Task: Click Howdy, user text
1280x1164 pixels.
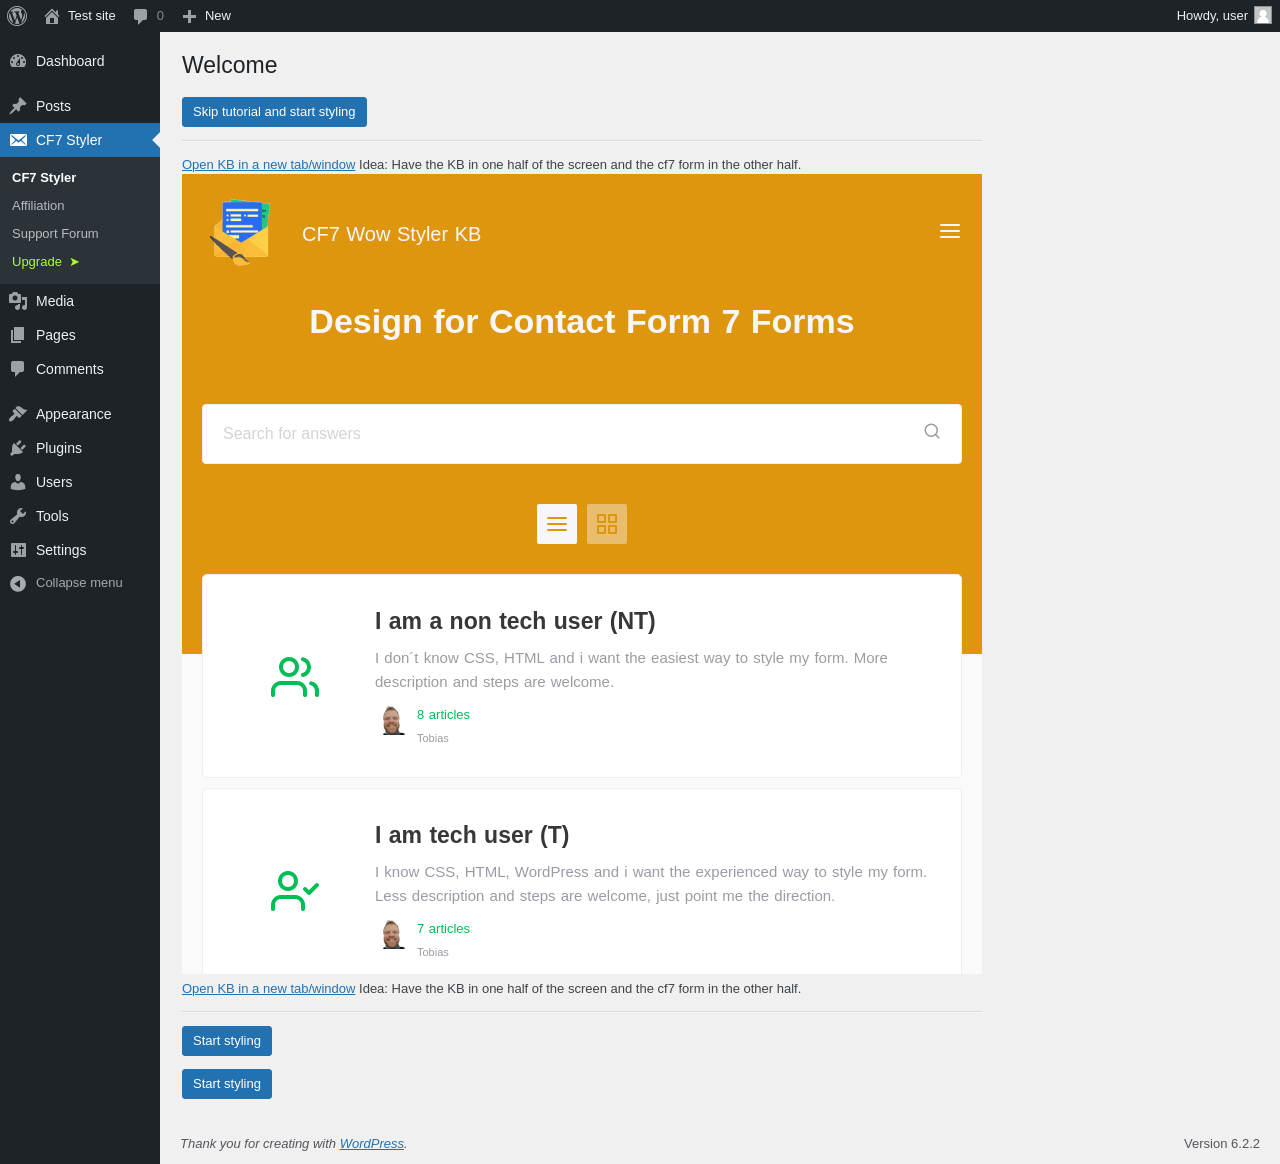Action: (1212, 16)
